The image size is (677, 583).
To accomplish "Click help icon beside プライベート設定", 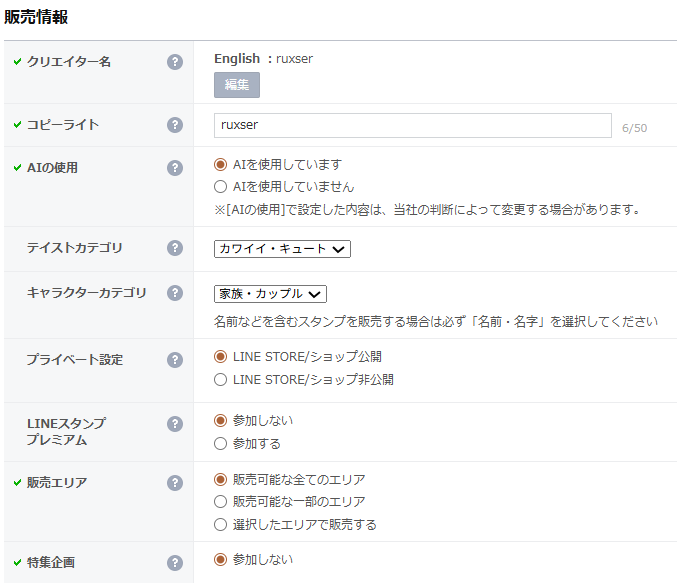I will (x=175, y=360).
